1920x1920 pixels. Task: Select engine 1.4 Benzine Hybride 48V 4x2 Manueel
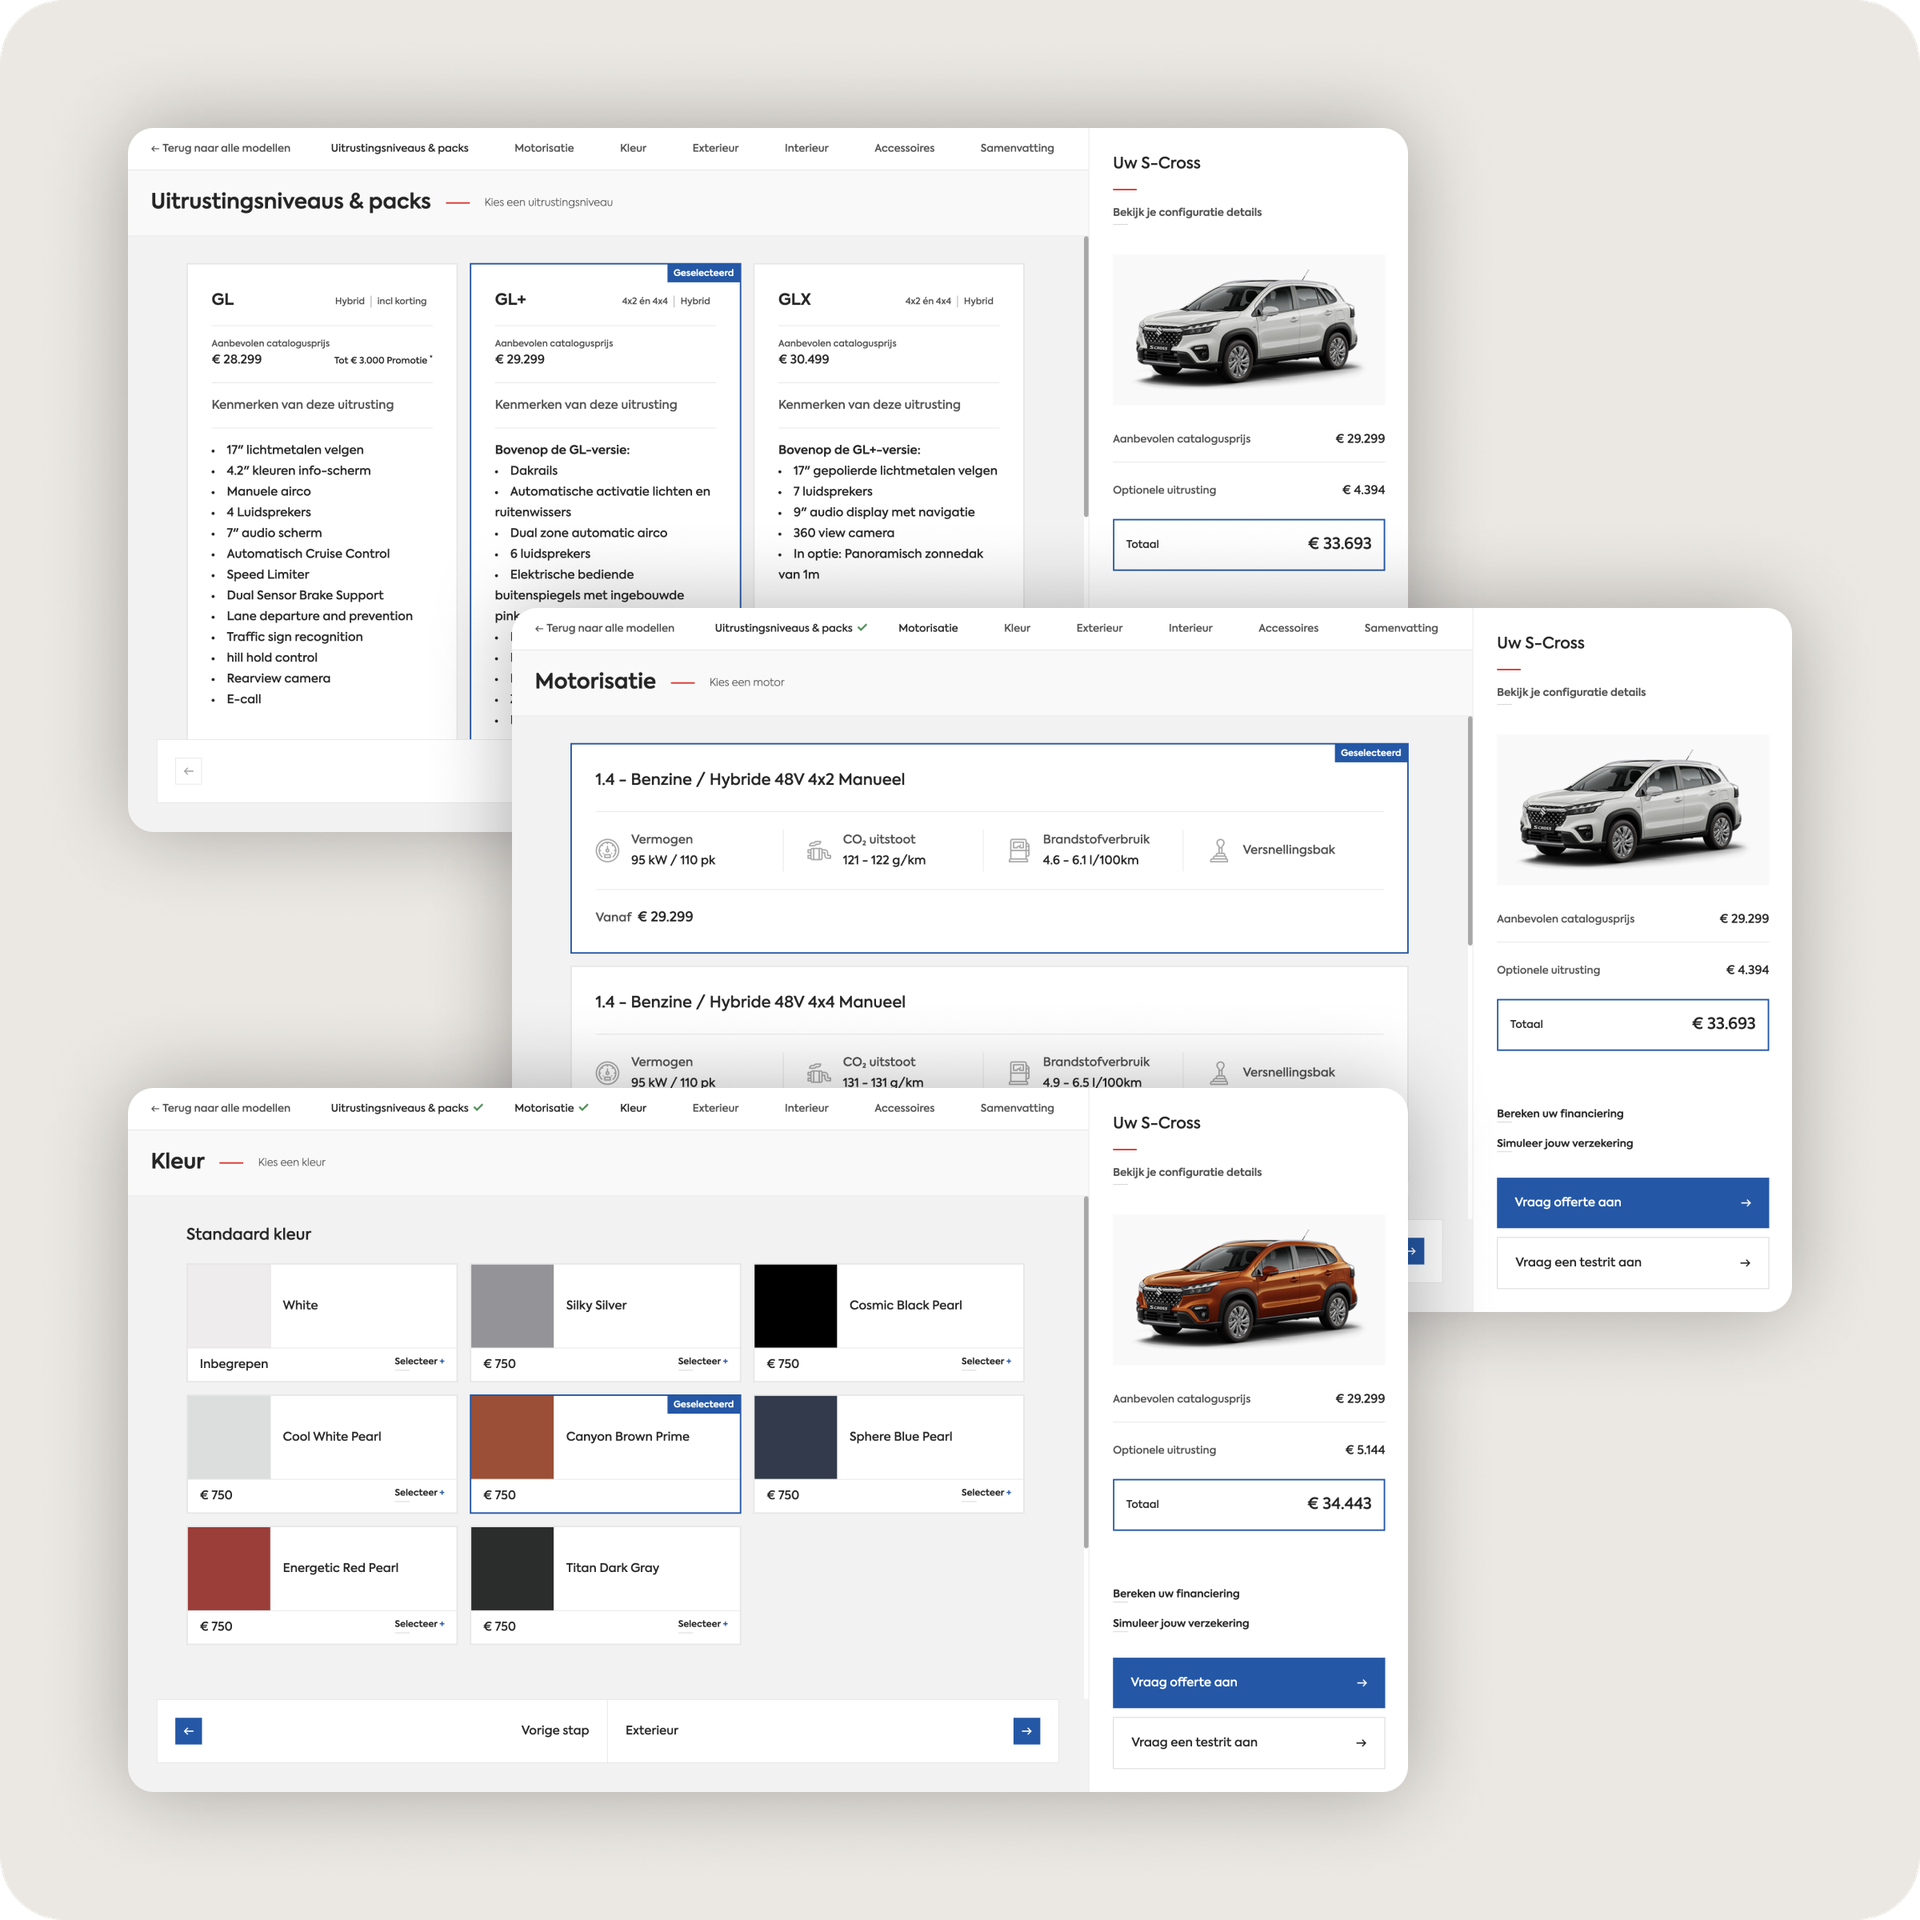989,848
